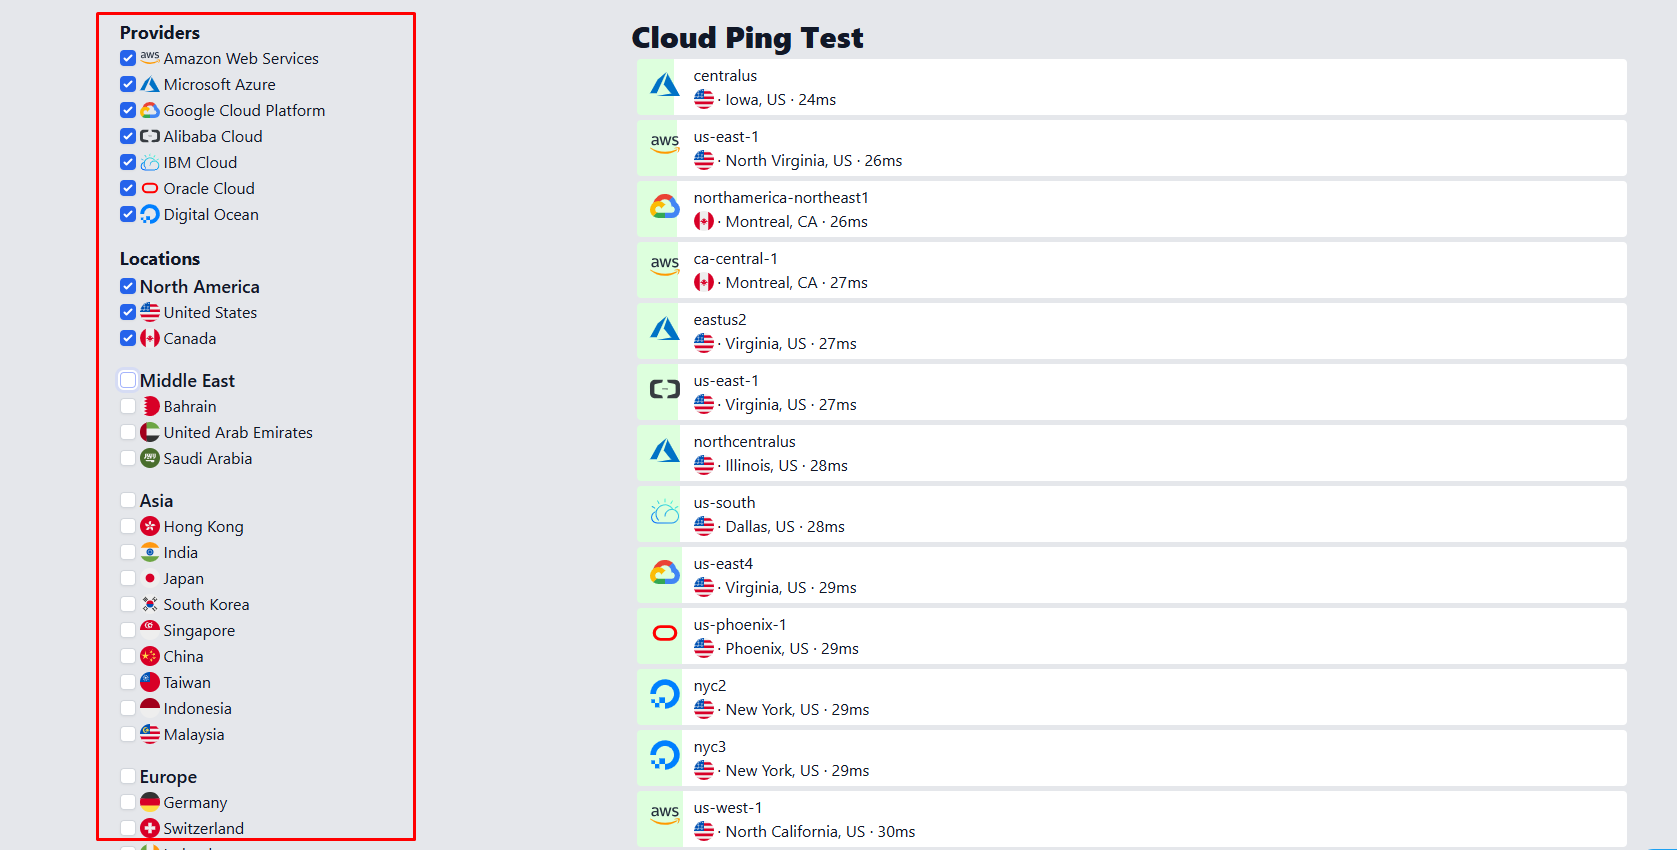Click the Oracle icon beside us-phoenix-1

coord(665,633)
